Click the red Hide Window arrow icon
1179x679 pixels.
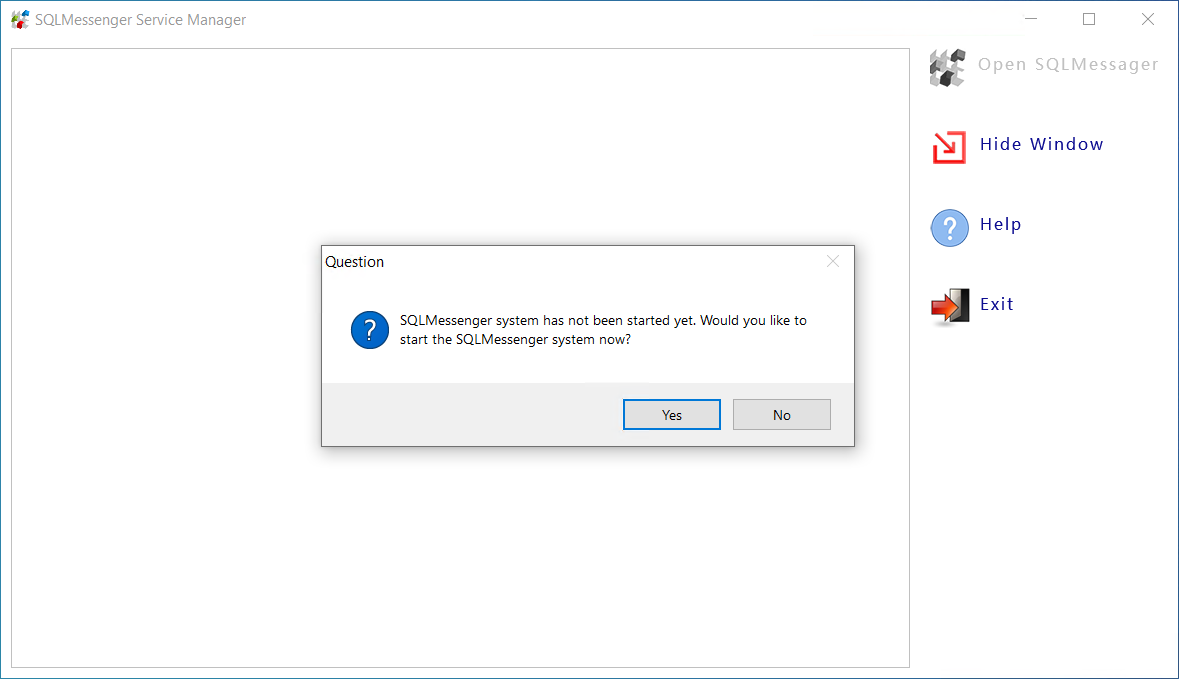click(x=949, y=147)
